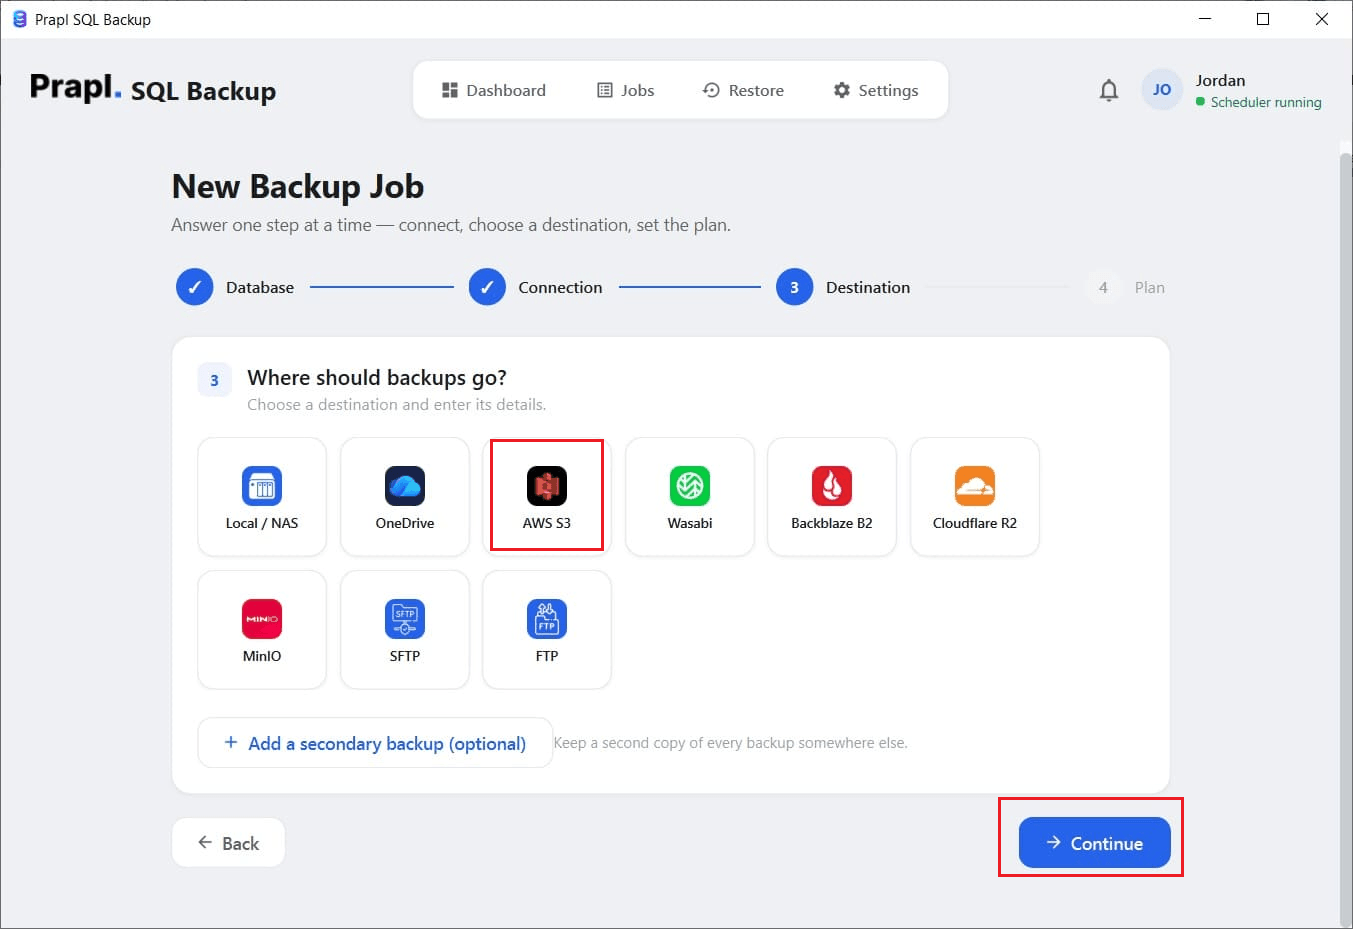
Task: Click "Choose a destination and enter its details."
Action: pos(397,404)
